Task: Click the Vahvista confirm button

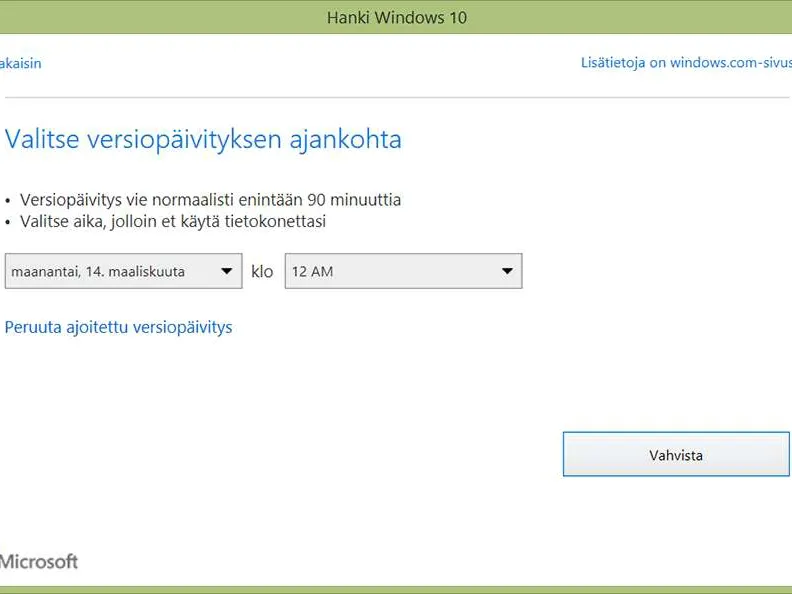Action: (x=676, y=454)
